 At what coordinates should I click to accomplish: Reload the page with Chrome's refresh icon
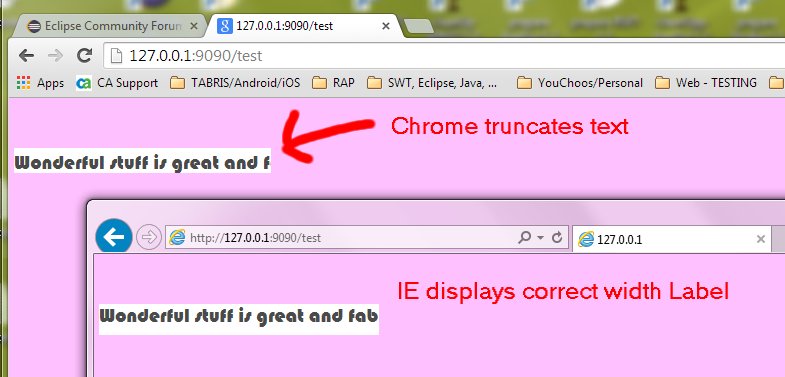pyautogui.click(x=85, y=55)
